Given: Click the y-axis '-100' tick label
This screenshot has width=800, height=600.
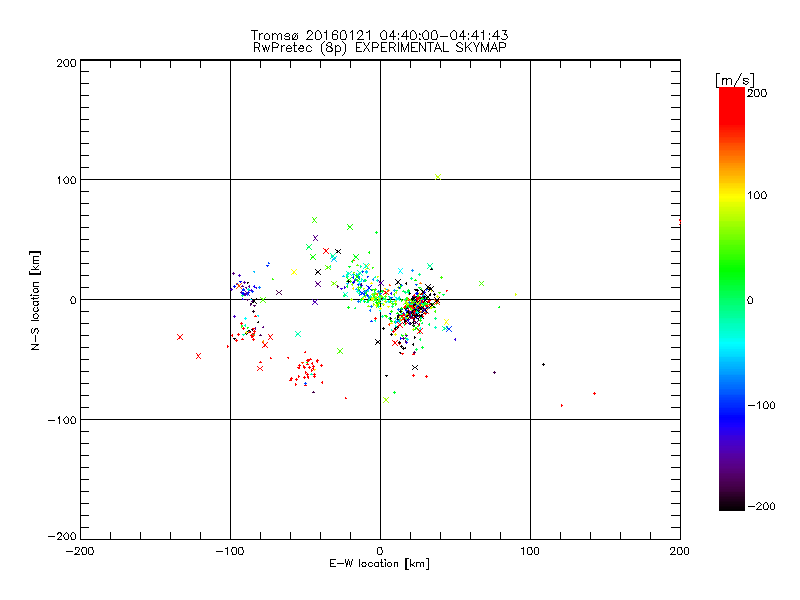Looking at the screenshot, I should 62,420.
